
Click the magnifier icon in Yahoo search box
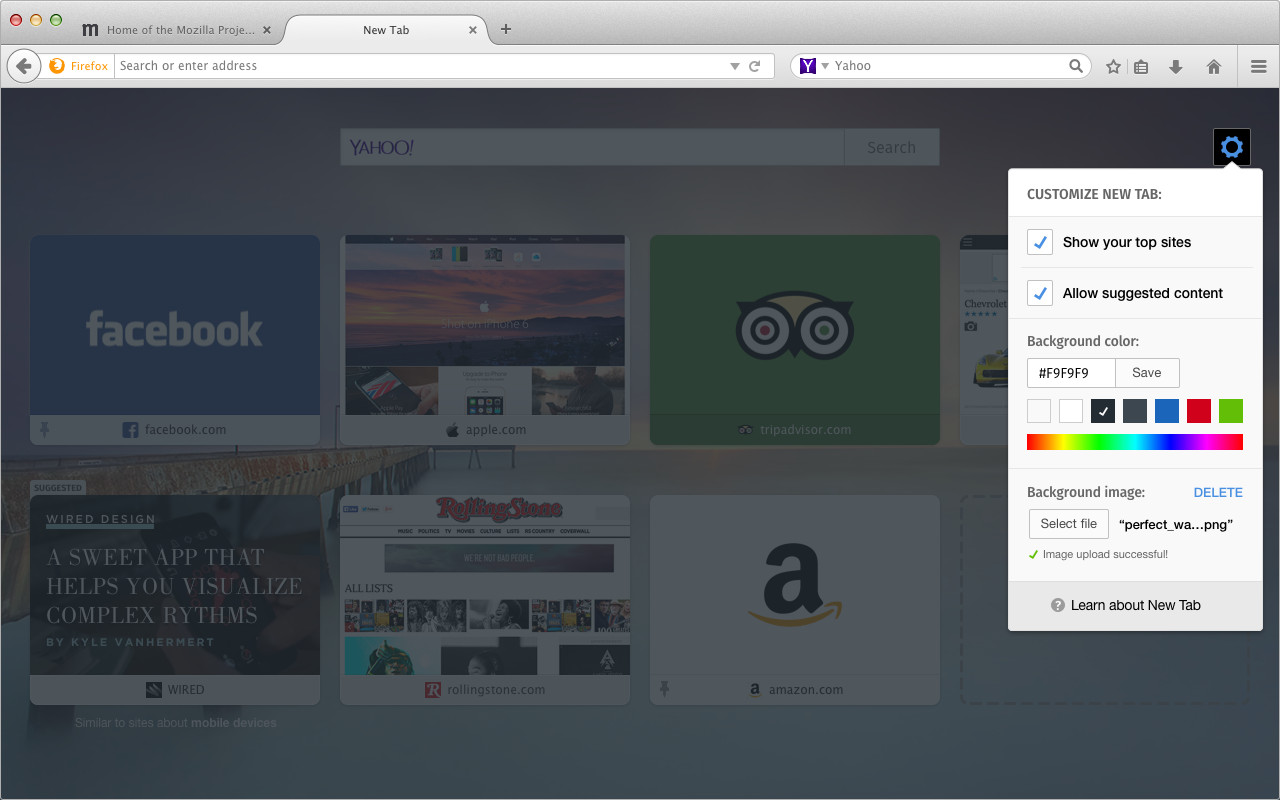tap(1076, 66)
